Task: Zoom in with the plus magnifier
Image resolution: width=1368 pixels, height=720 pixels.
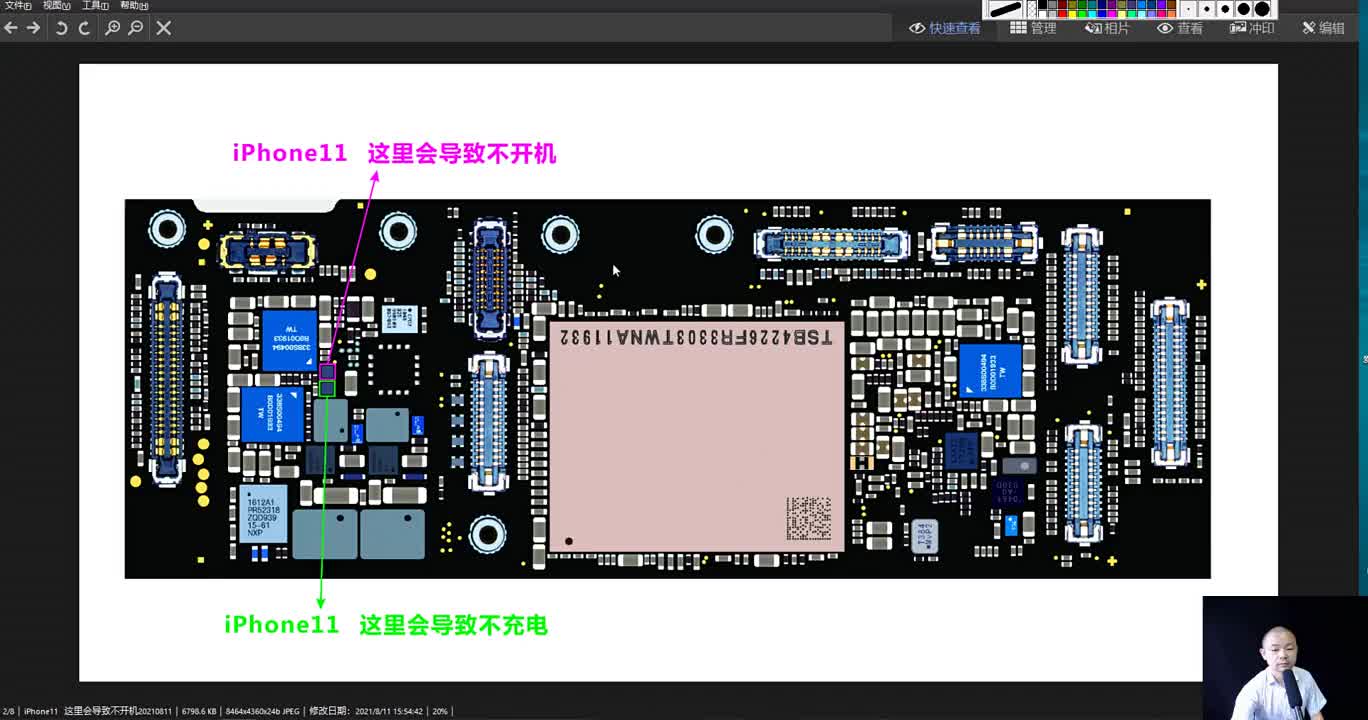Action: point(112,28)
